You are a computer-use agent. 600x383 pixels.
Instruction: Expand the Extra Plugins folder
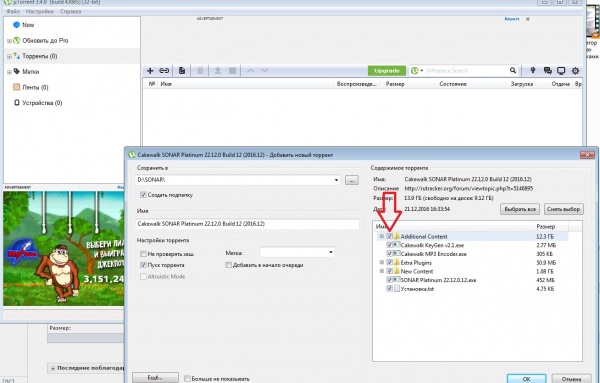[x=382, y=262]
